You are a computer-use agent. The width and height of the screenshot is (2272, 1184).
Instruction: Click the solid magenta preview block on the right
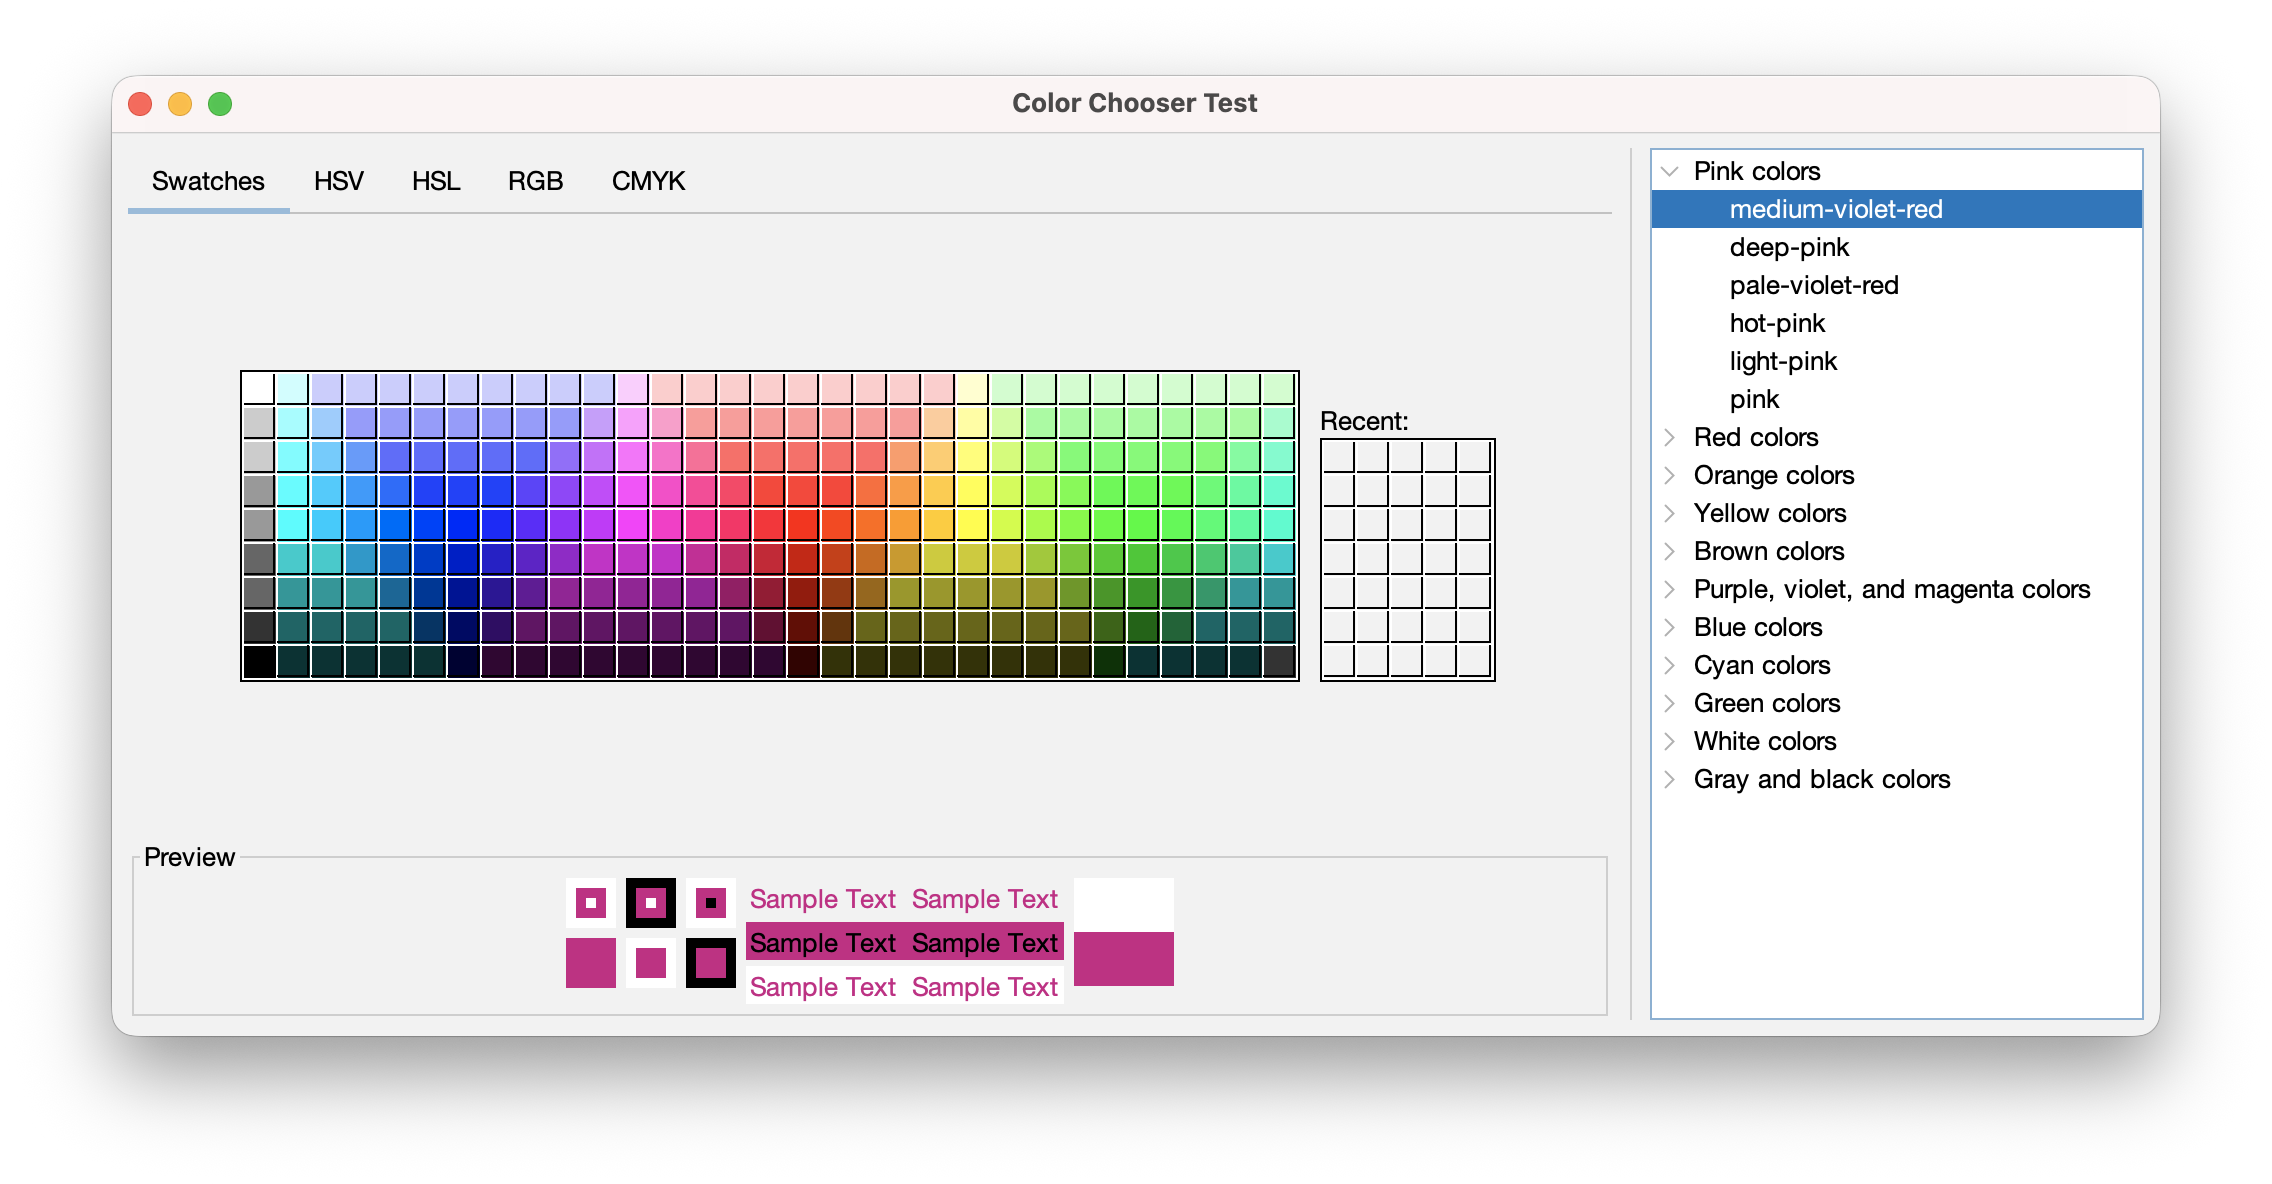[x=1123, y=958]
